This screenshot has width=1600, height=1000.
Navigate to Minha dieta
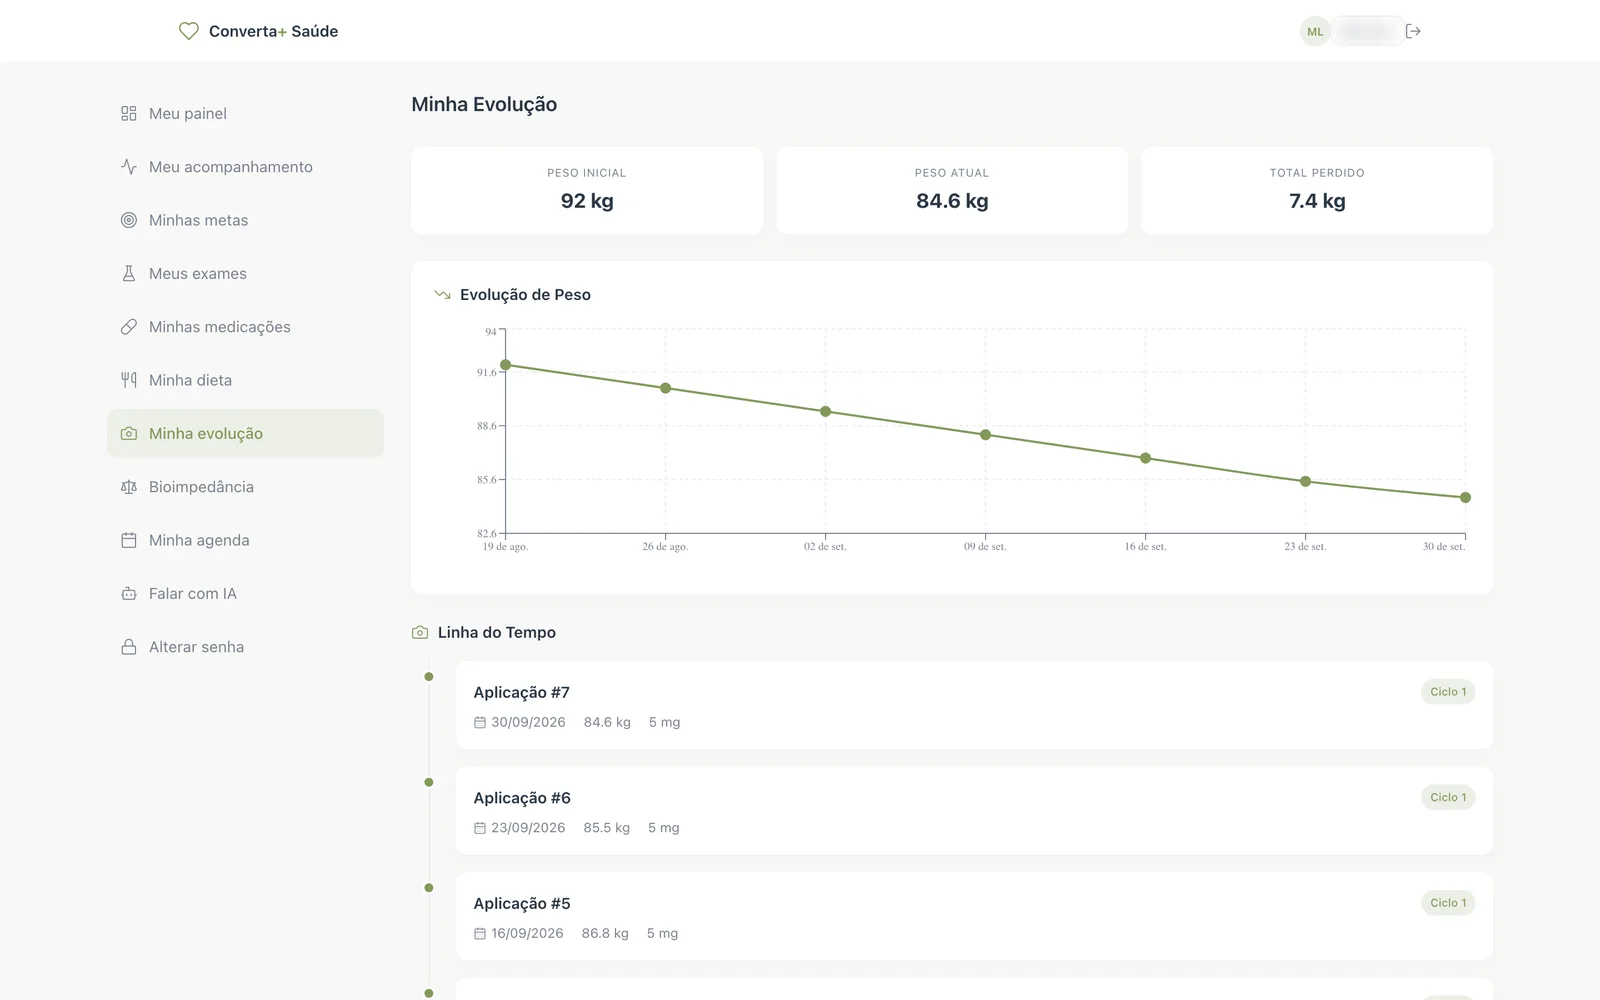pyautogui.click(x=245, y=380)
